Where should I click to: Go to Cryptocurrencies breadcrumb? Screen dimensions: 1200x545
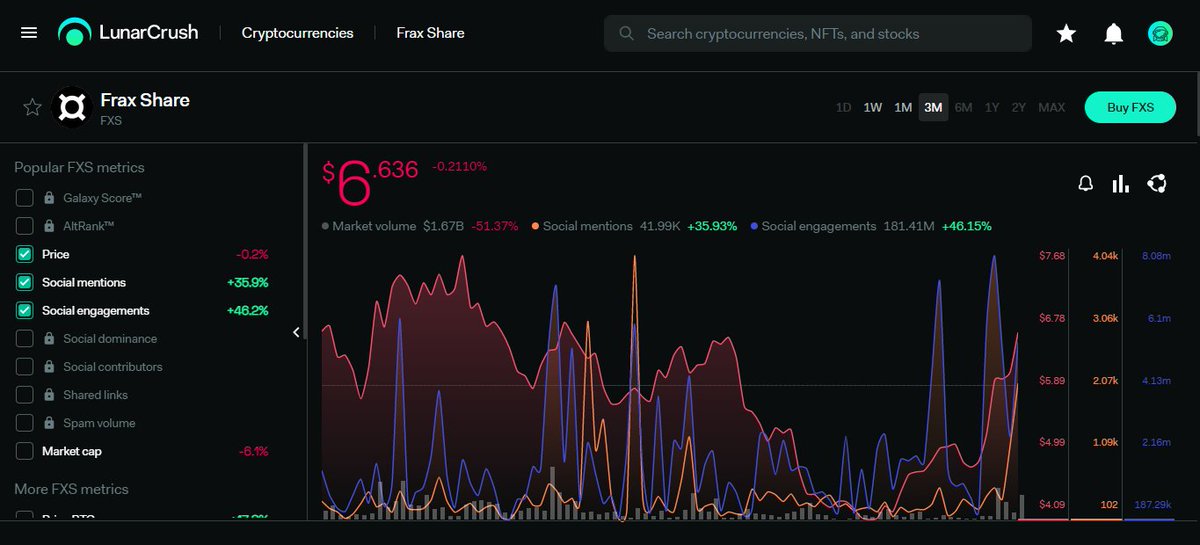(297, 33)
